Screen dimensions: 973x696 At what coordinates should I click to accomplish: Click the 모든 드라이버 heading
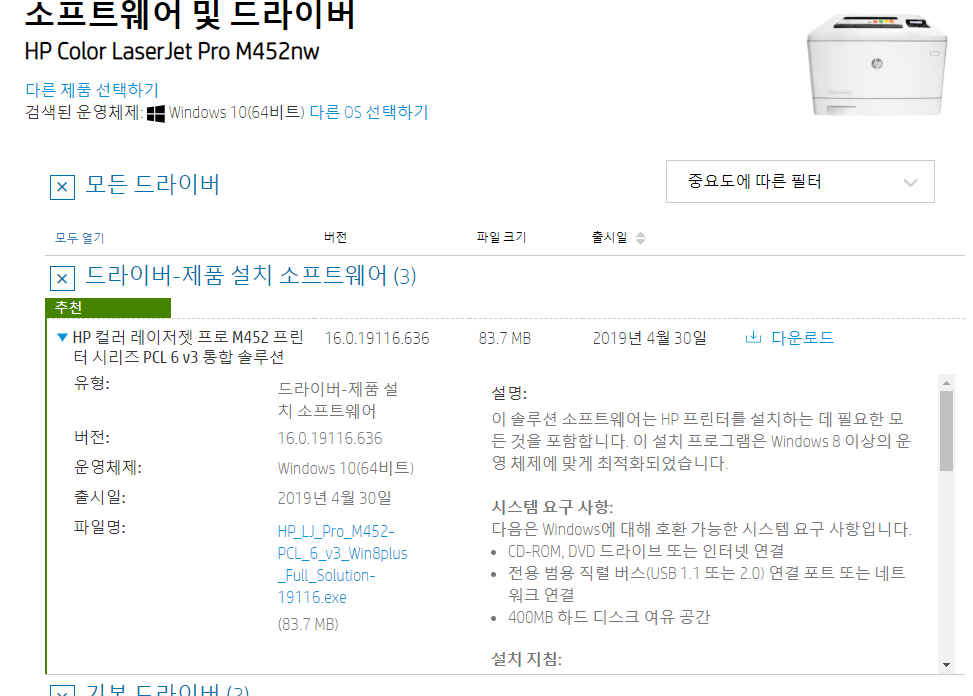pos(152,184)
